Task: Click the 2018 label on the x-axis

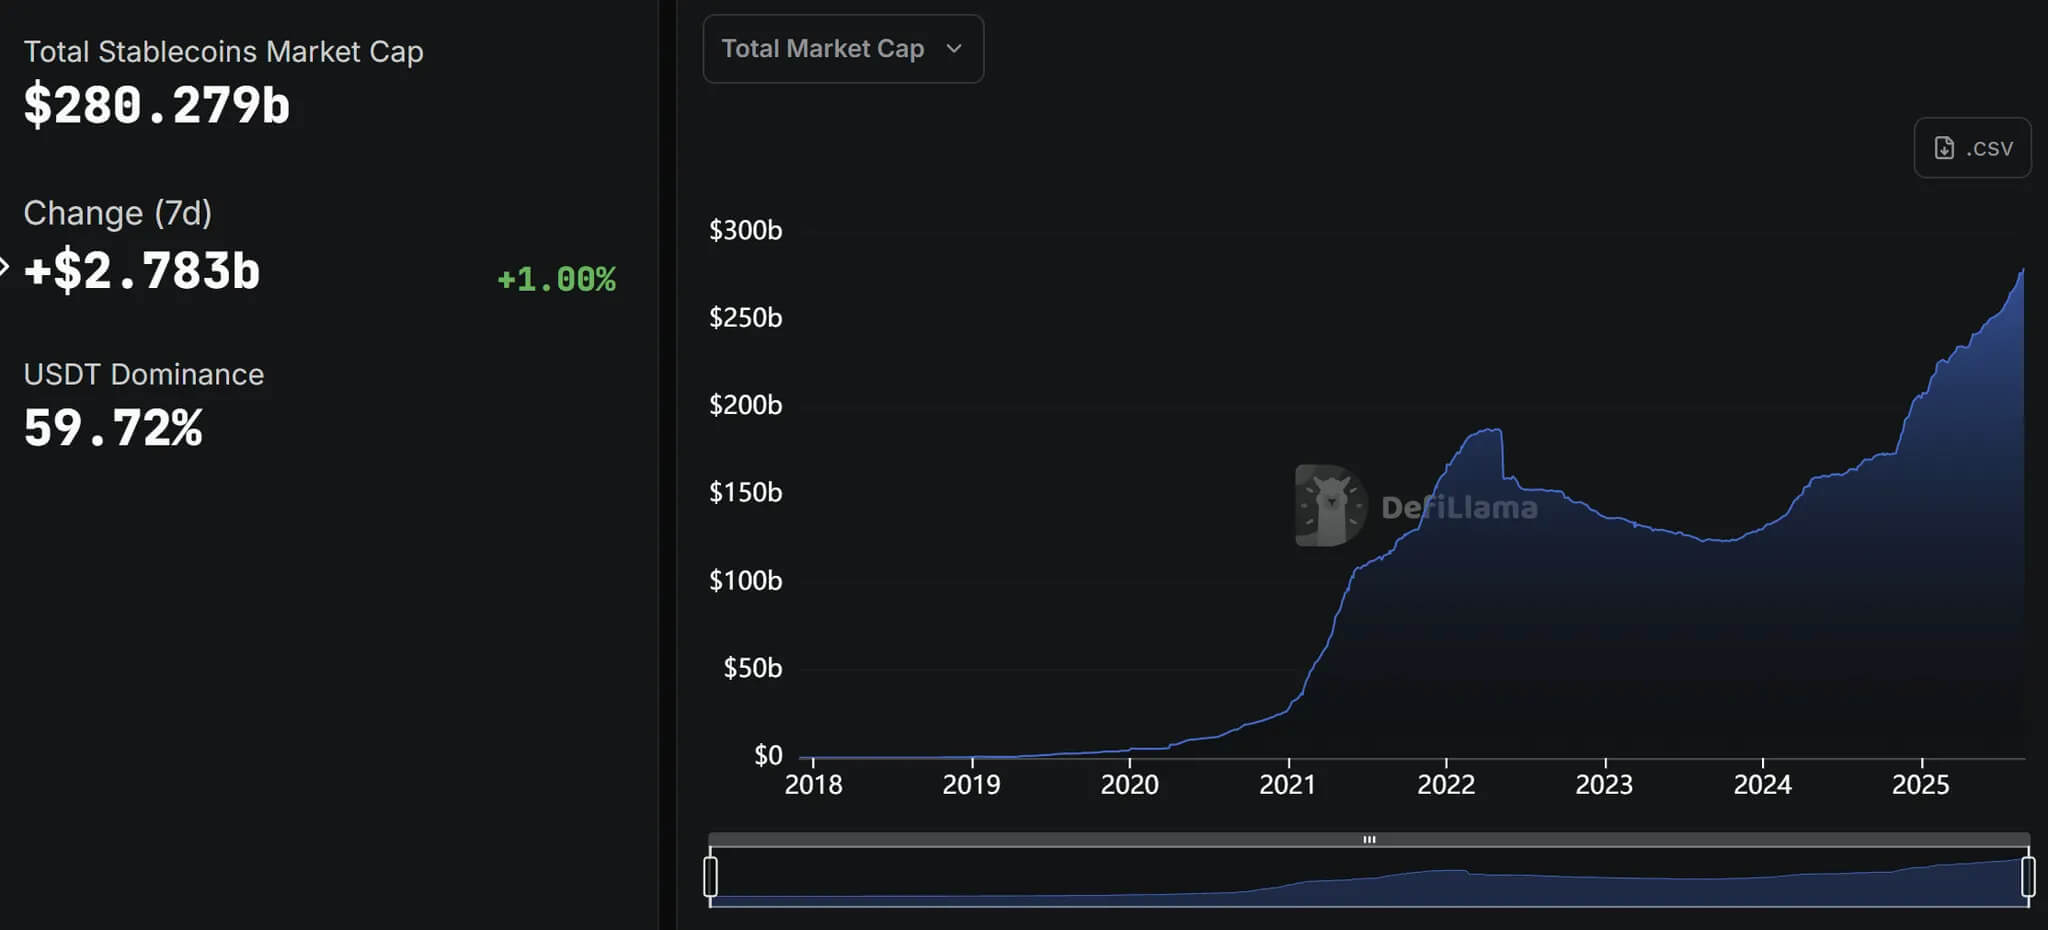Action: [813, 785]
